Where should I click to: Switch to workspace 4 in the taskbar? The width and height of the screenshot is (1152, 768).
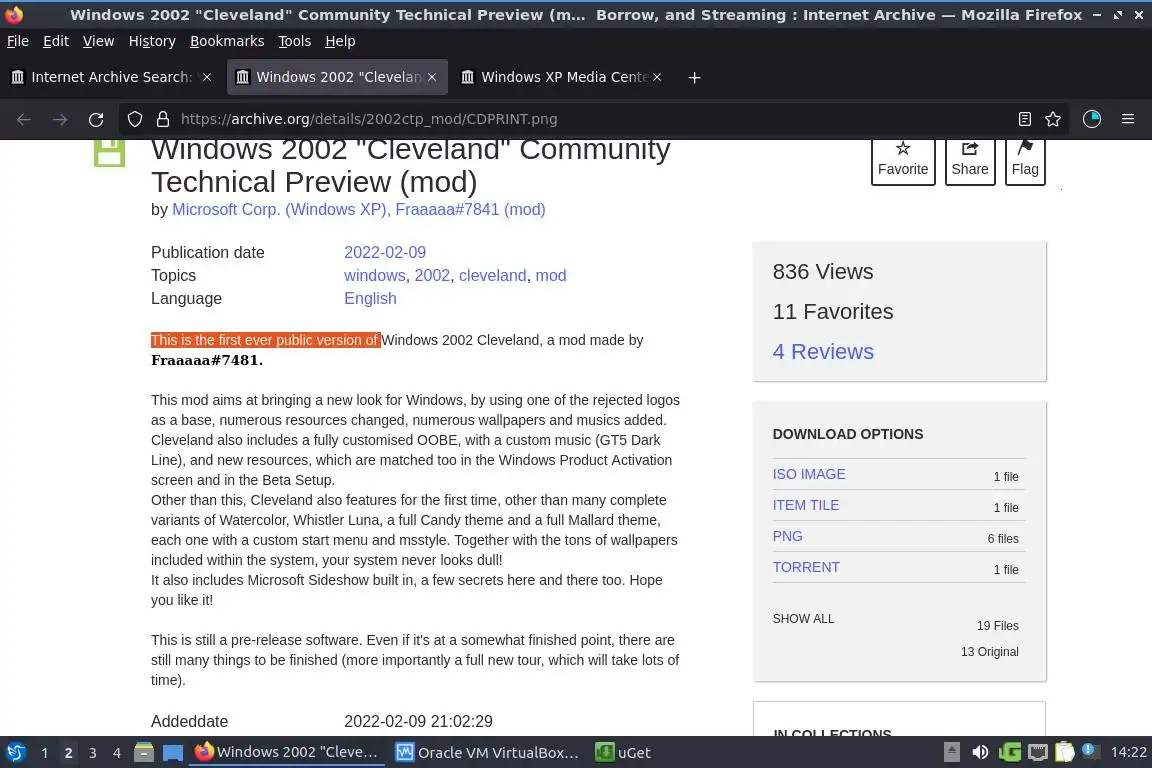(x=117, y=753)
